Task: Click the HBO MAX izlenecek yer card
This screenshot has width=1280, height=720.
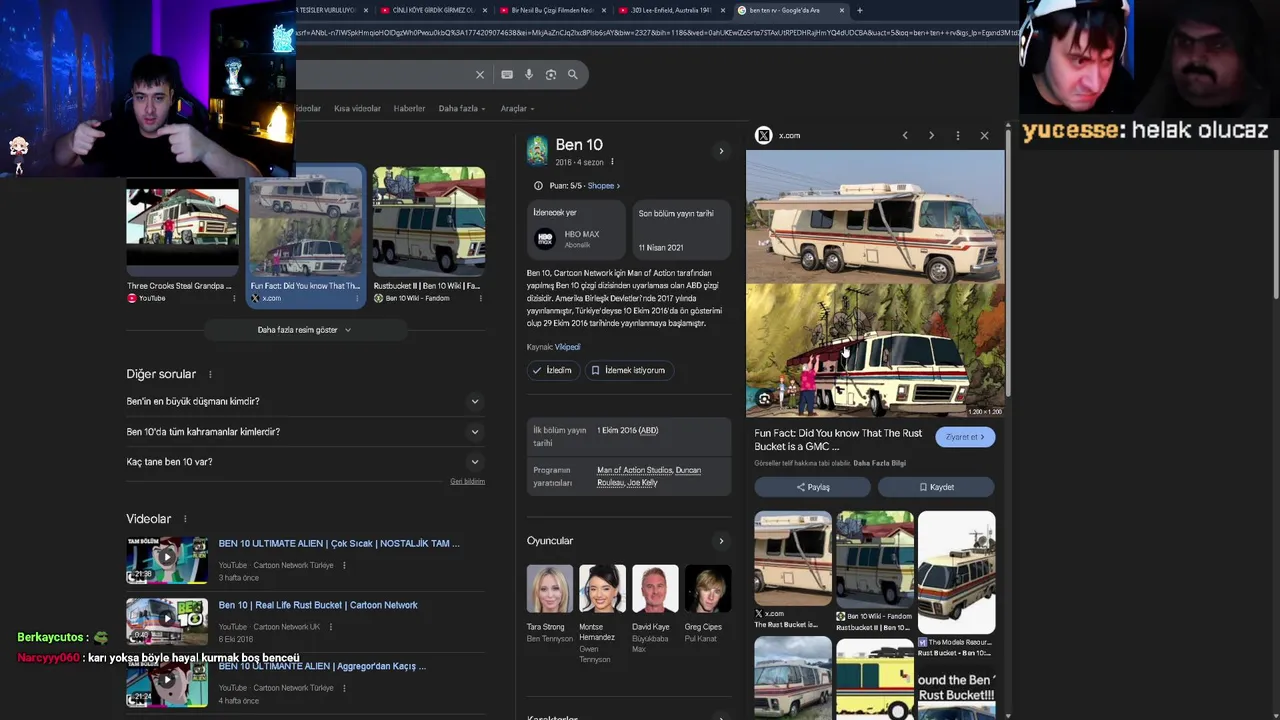Action: click(576, 231)
